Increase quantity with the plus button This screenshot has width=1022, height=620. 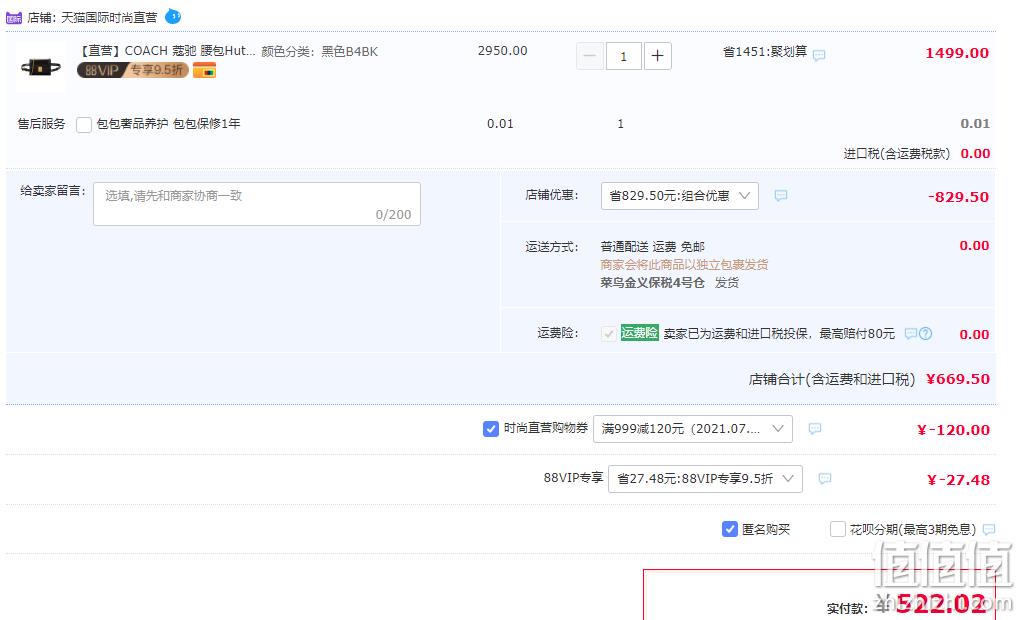[x=658, y=56]
